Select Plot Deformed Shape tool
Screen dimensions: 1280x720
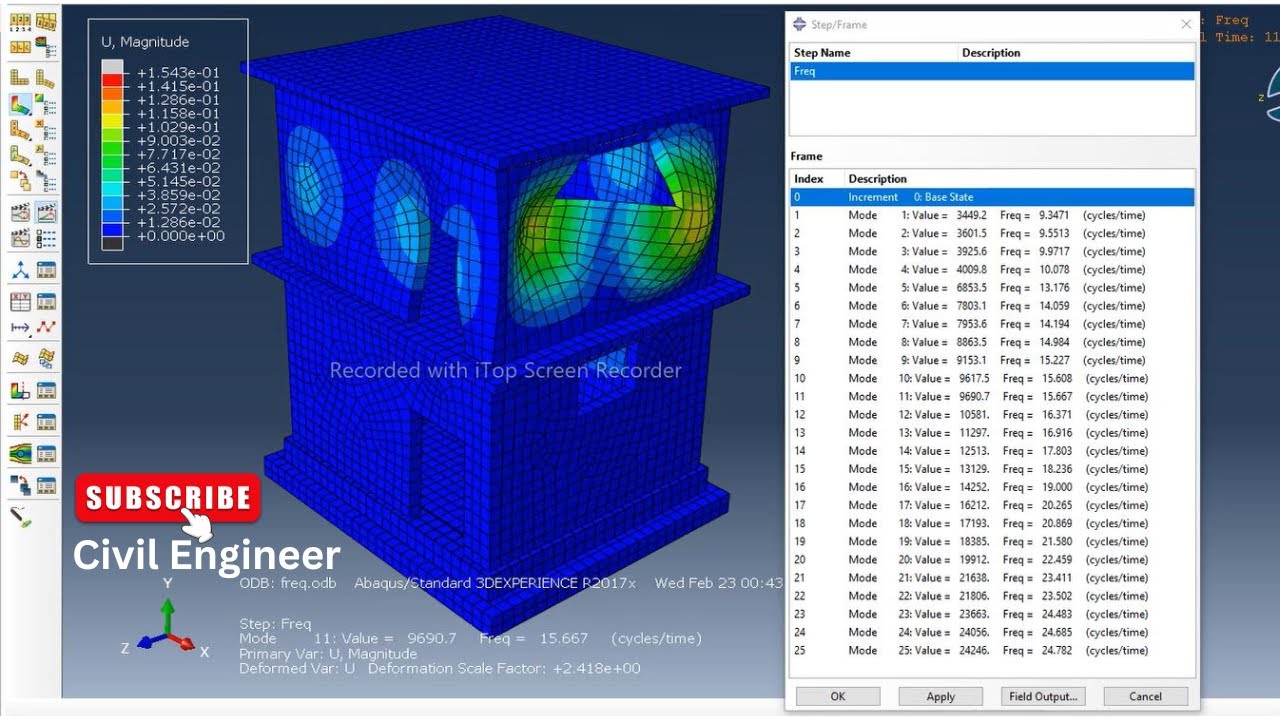coord(46,78)
